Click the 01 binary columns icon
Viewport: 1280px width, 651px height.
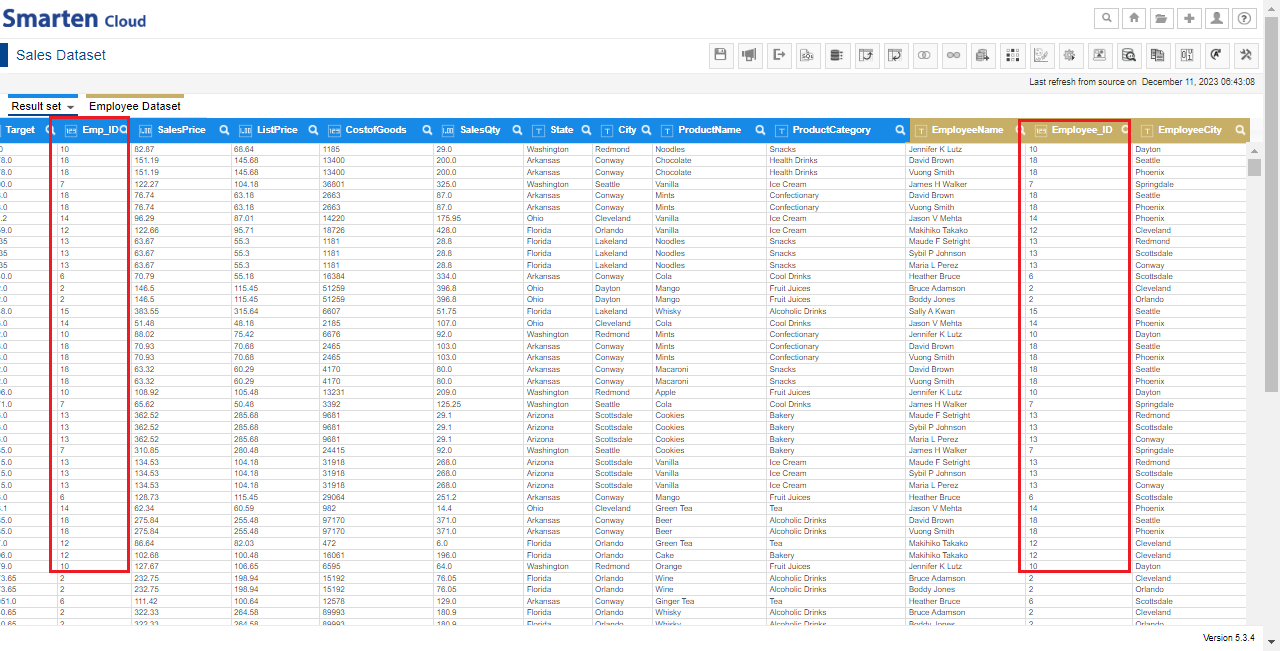1187,55
